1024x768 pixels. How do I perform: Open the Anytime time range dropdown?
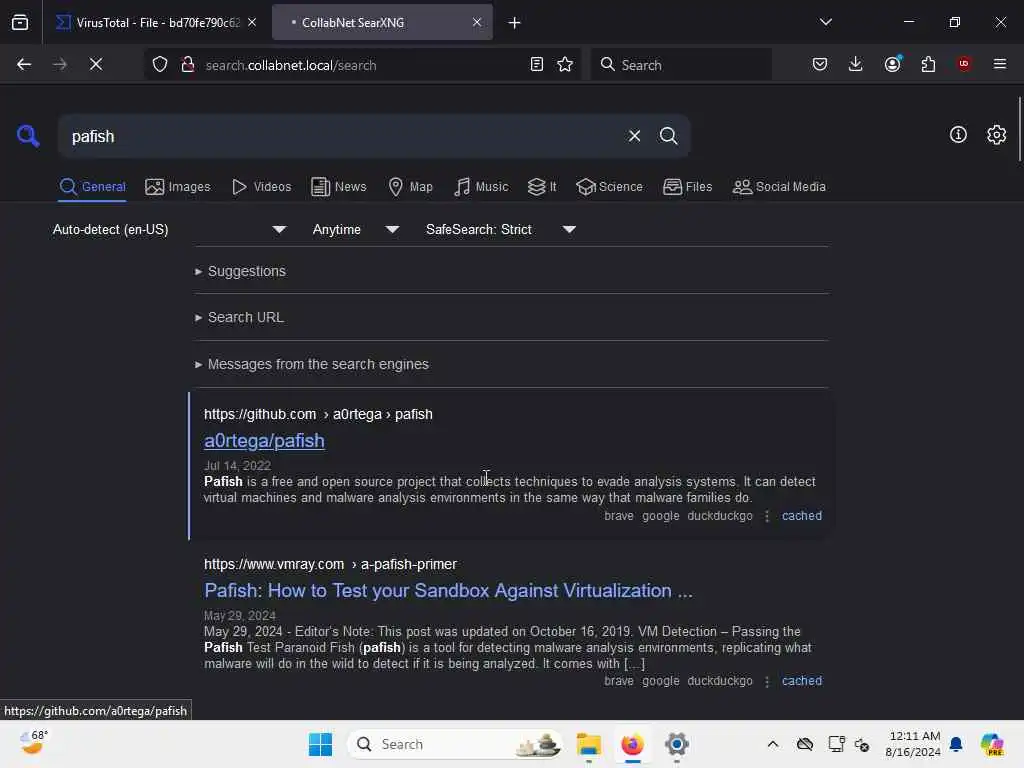tap(355, 229)
